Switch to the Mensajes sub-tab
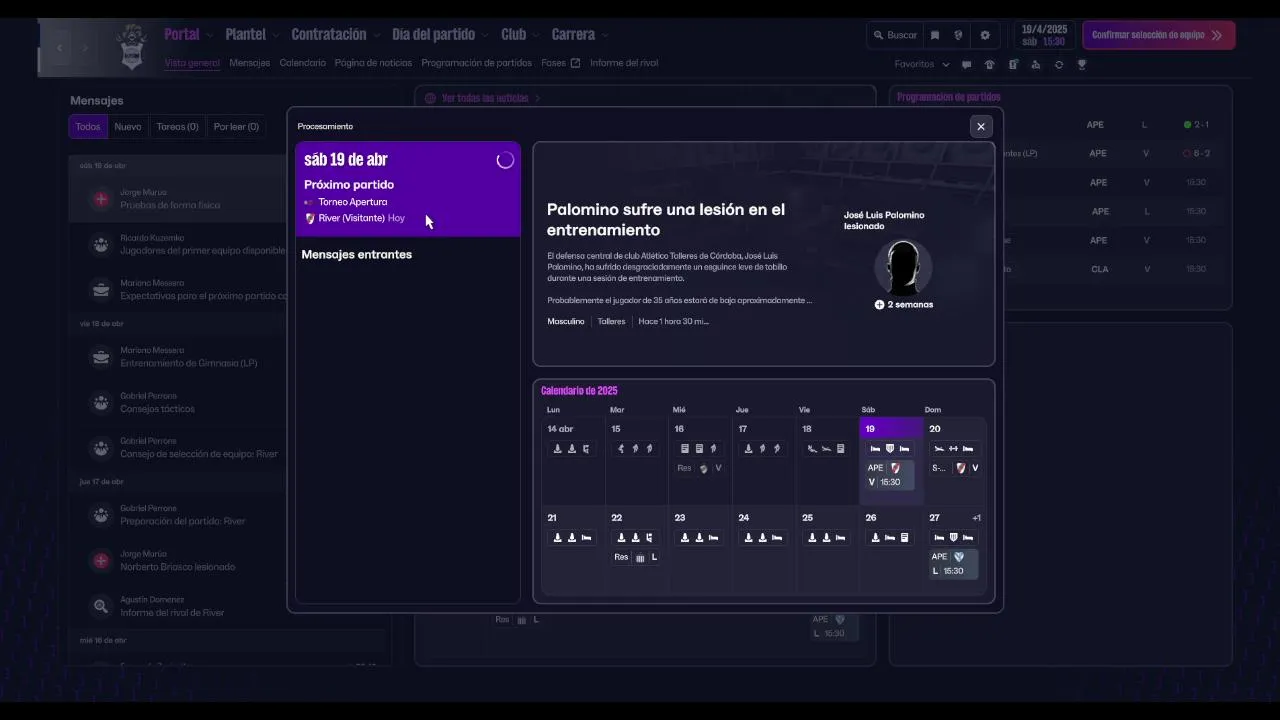This screenshot has height=720, width=1280. [x=250, y=63]
